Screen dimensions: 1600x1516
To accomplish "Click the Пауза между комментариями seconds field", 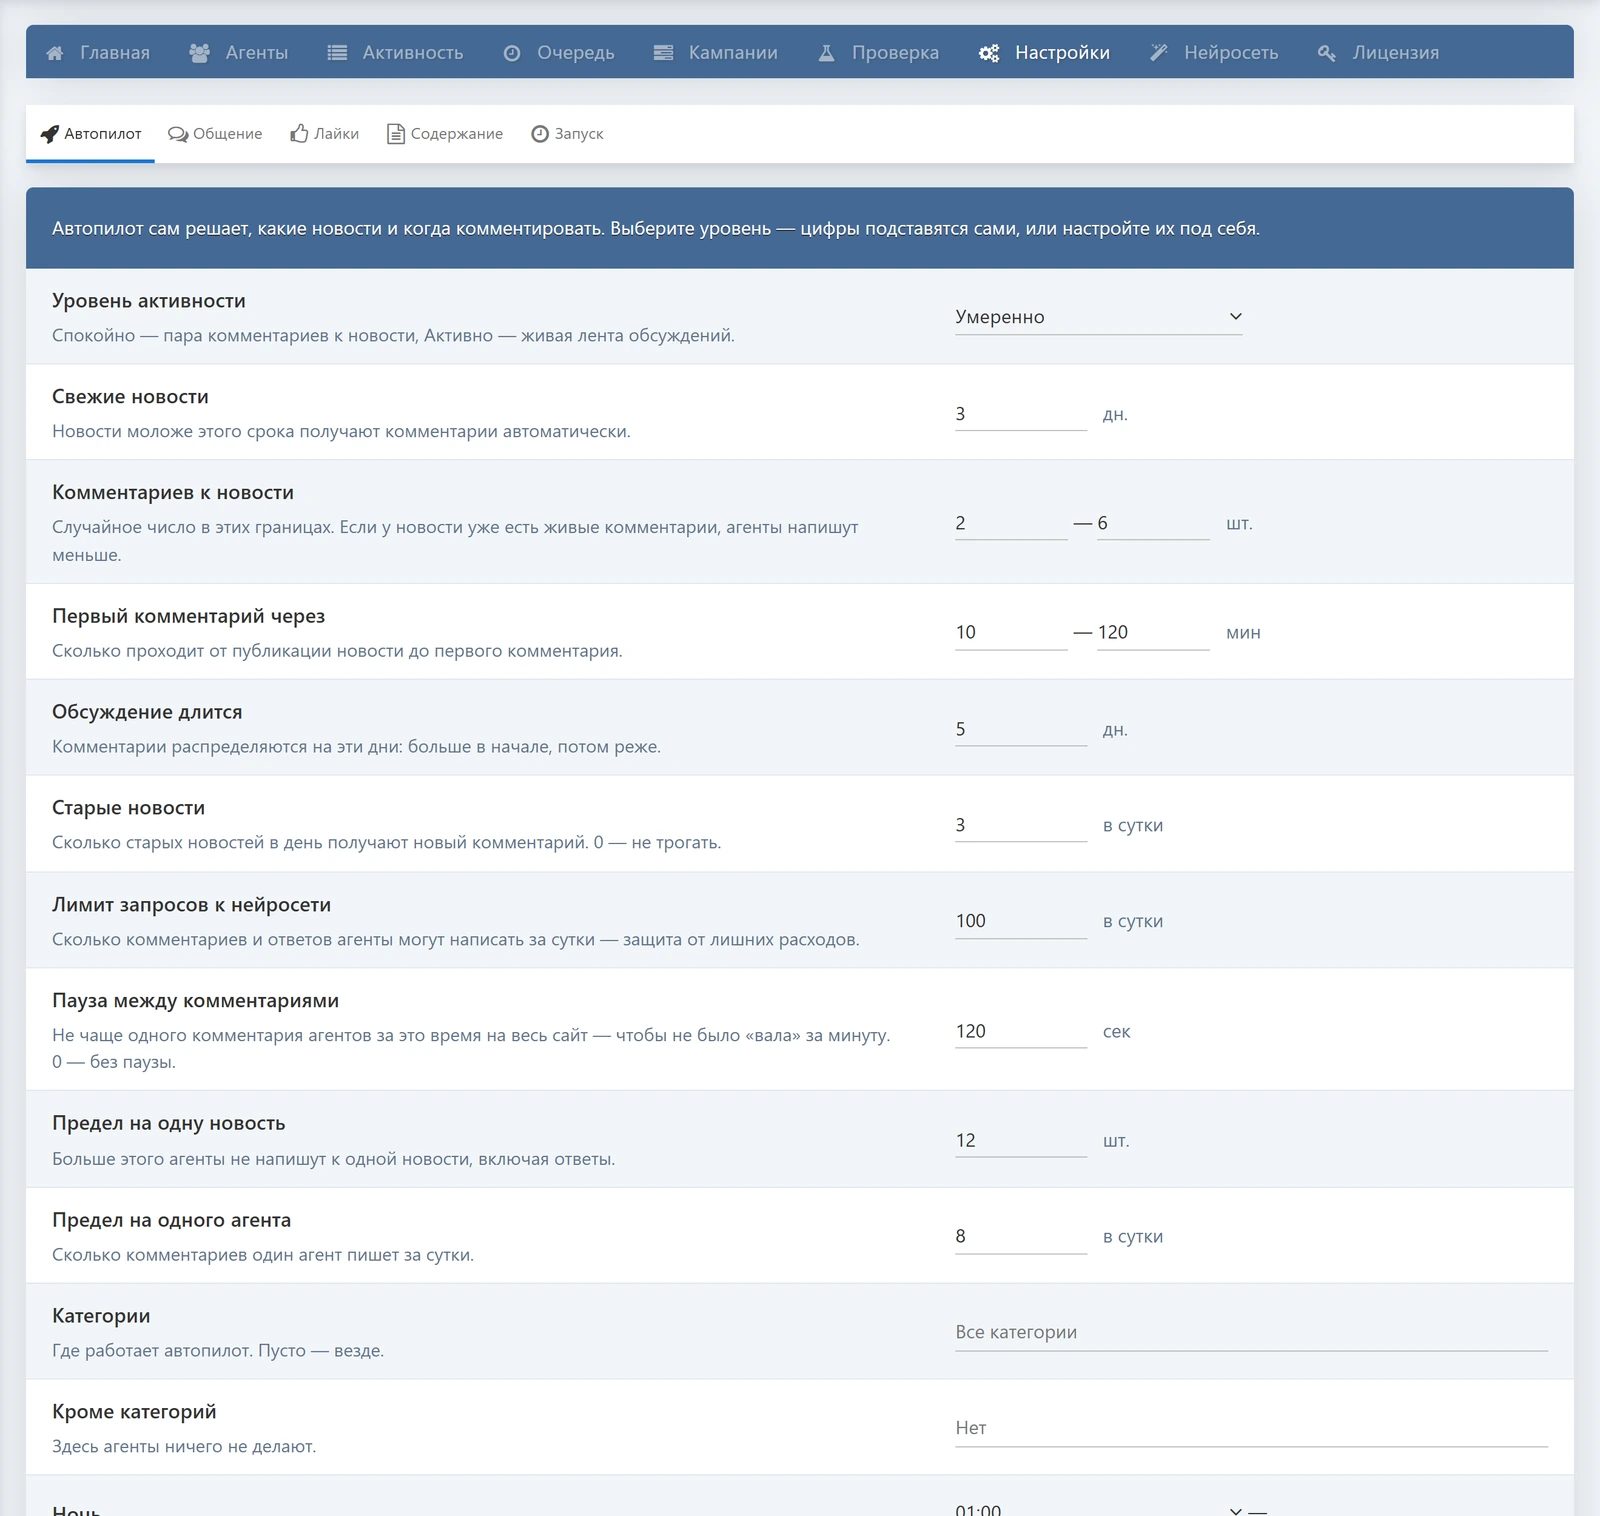I will (1021, 1031).
